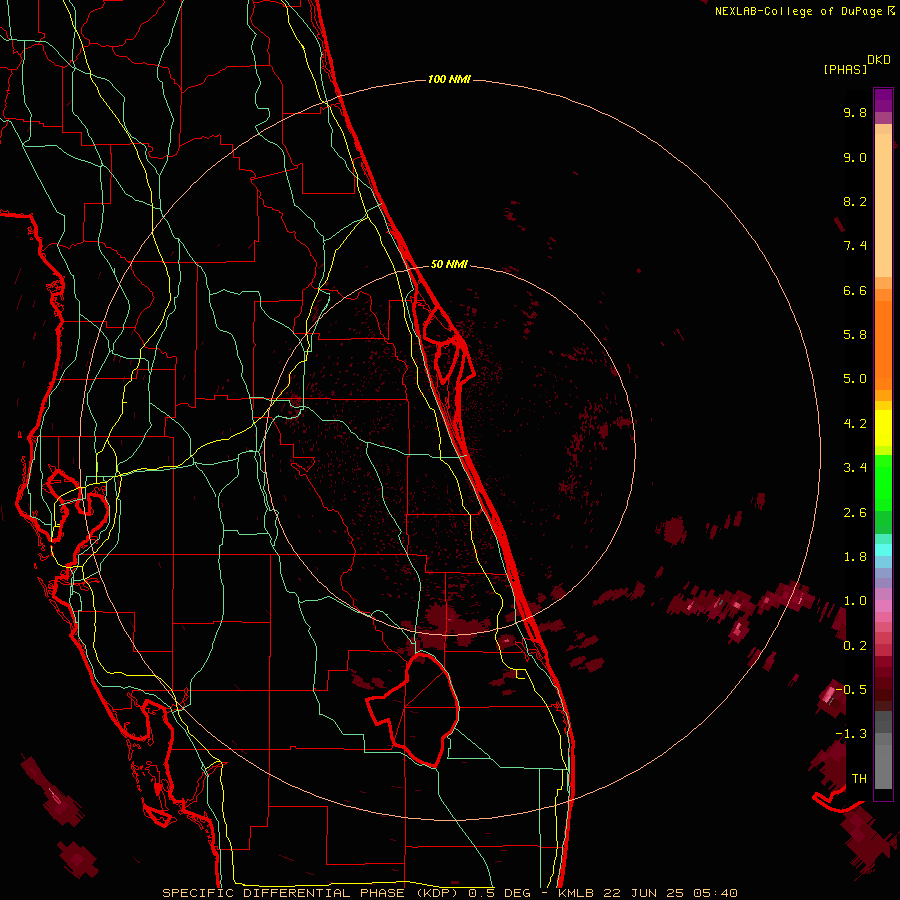Click the 5.8 value on color scale
Viewport: 900px width, 900px height.
(855, 335)
